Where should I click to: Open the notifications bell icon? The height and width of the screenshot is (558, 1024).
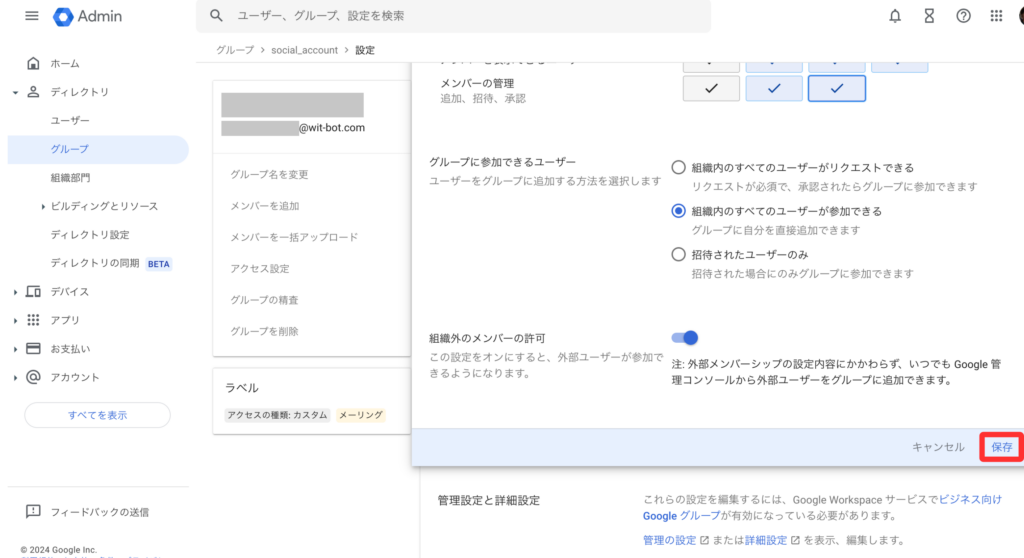(x=895, y=16)
